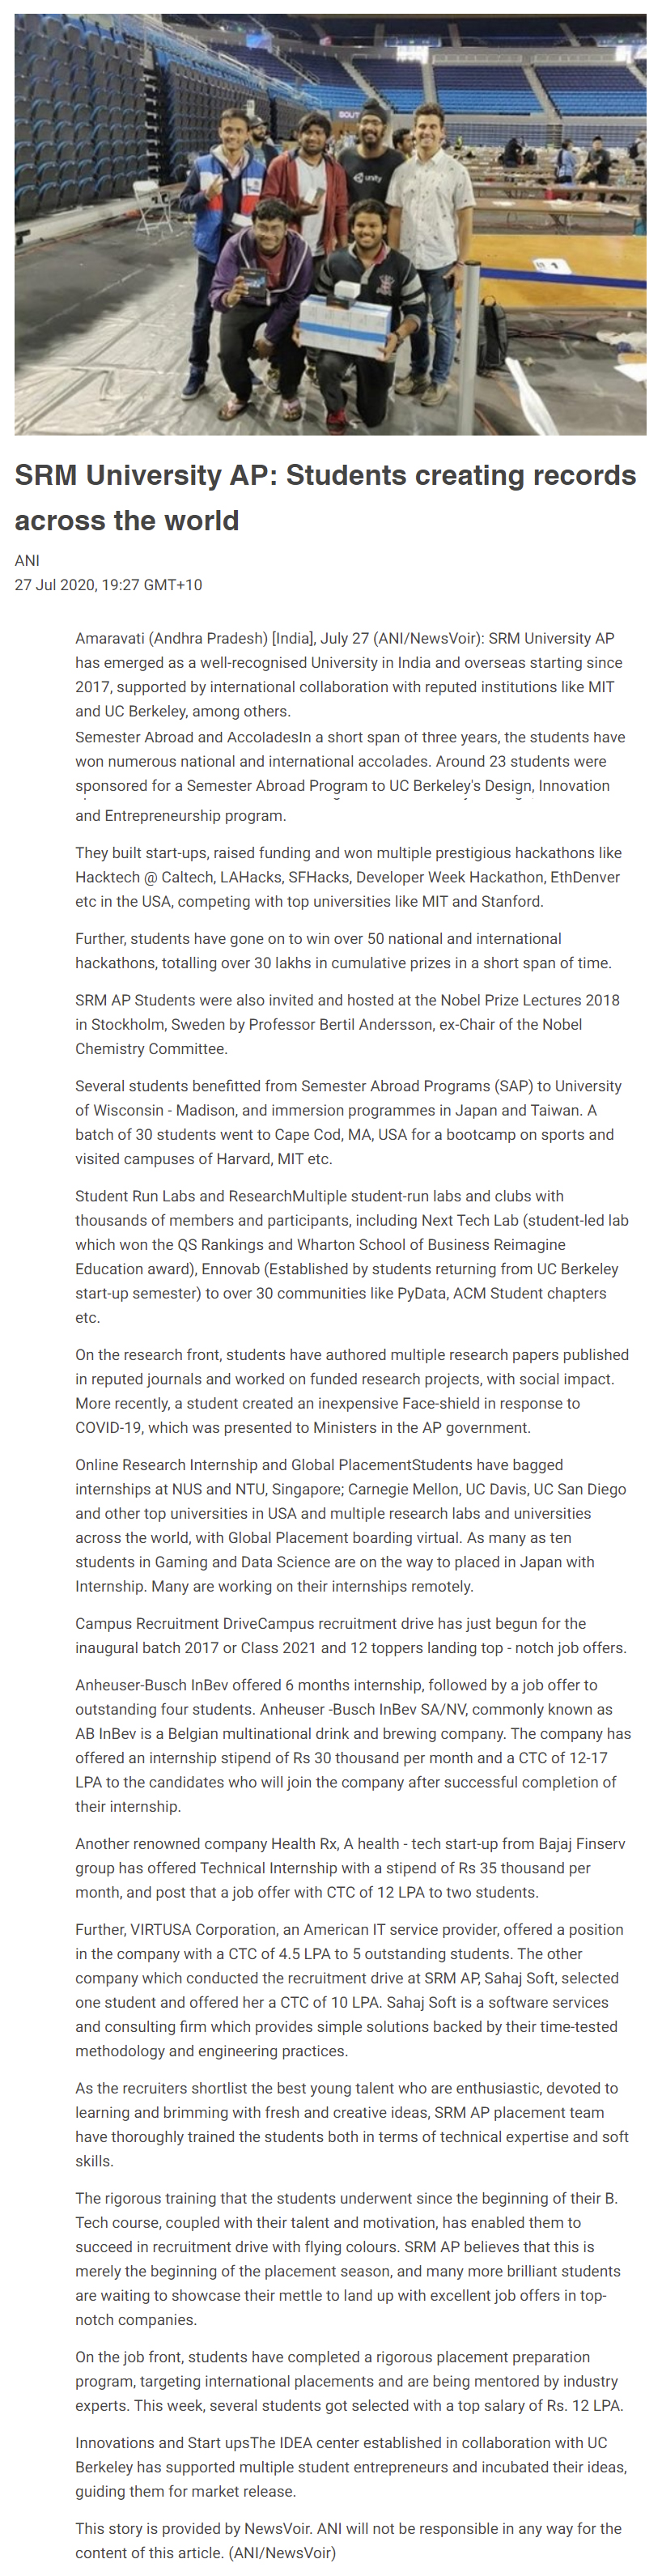Click the ANI author byline
The height and width of the screenshot is (2576, 662).
click(27, 560)
